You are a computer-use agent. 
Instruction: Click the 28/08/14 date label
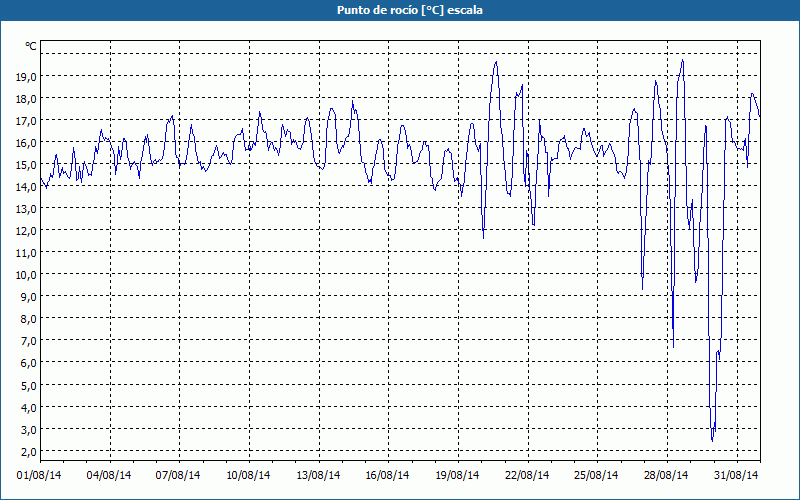point(666,475)
